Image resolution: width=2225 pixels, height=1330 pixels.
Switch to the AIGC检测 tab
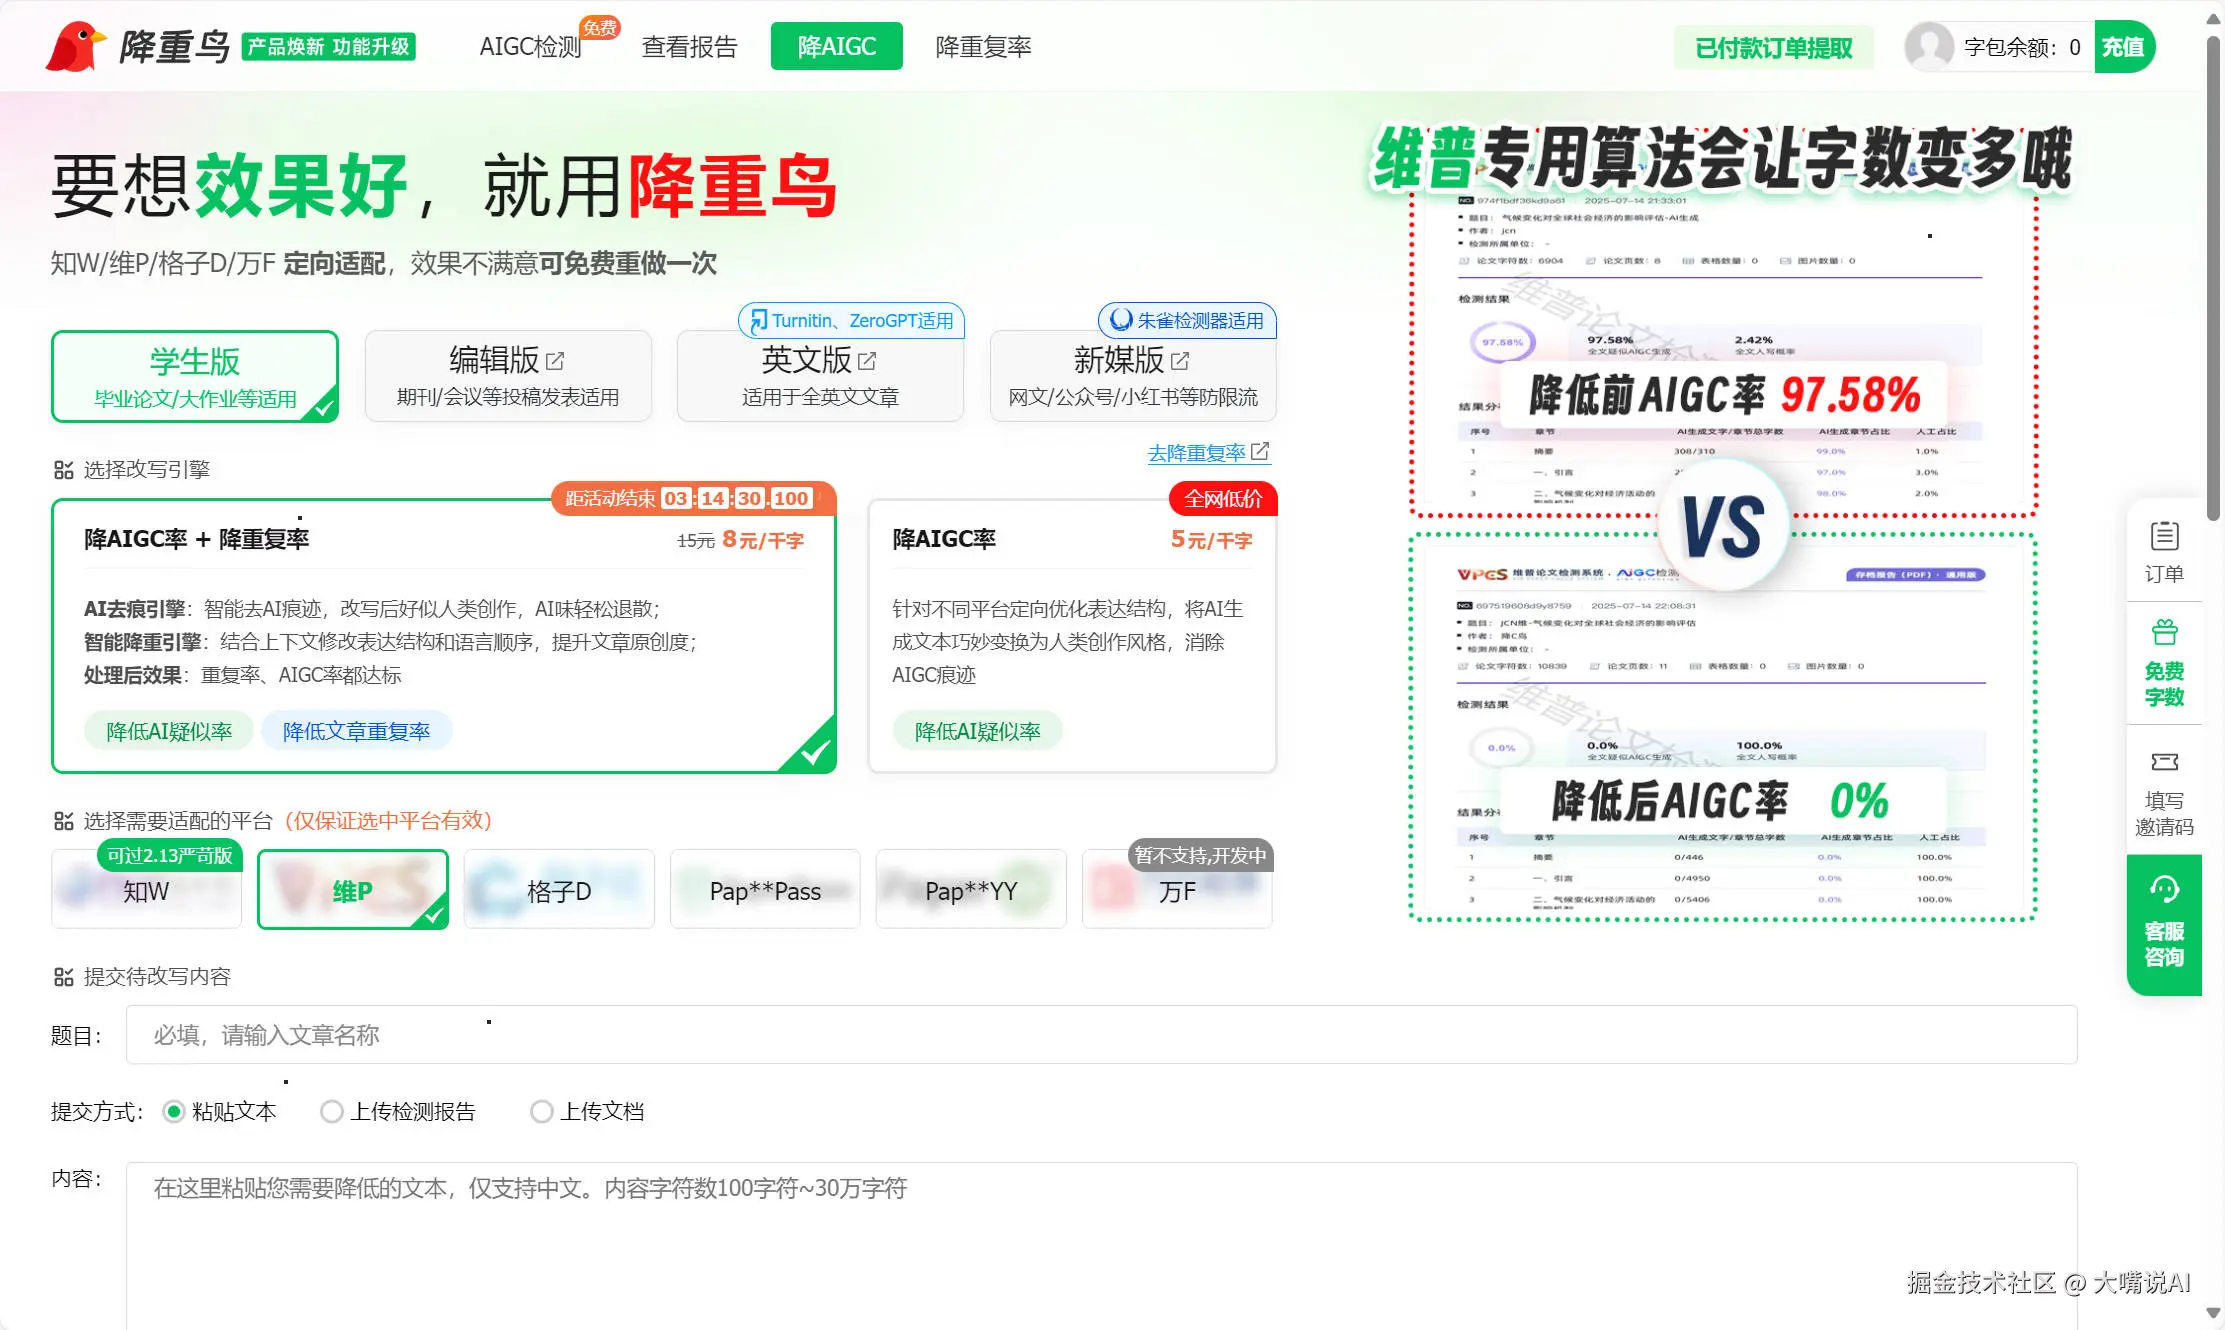(530, 47)
